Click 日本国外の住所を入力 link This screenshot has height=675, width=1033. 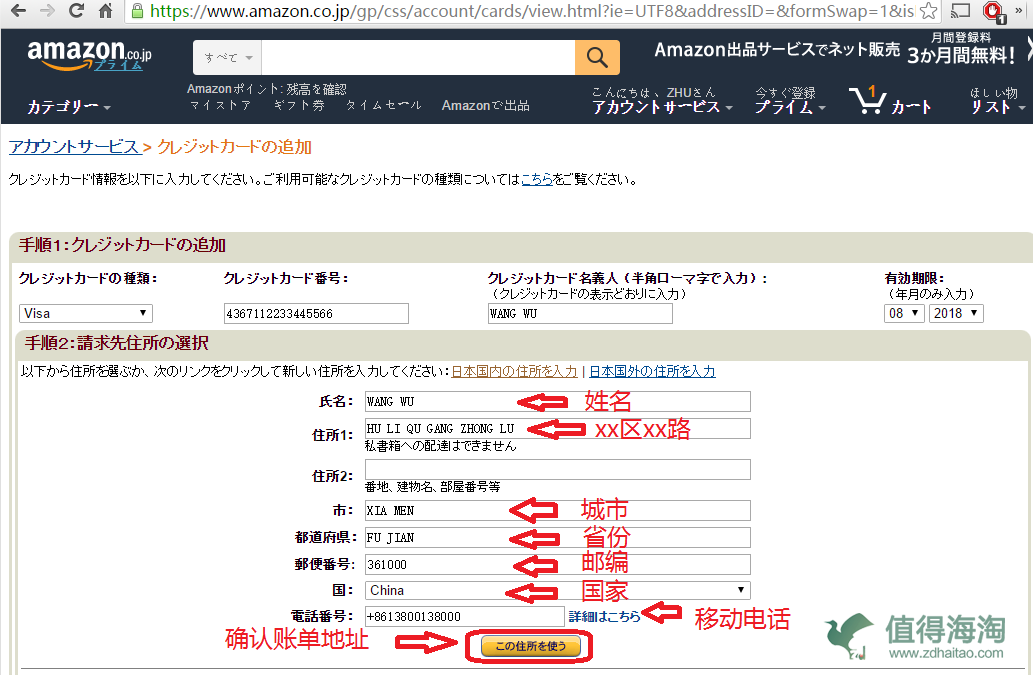[652, 371]
